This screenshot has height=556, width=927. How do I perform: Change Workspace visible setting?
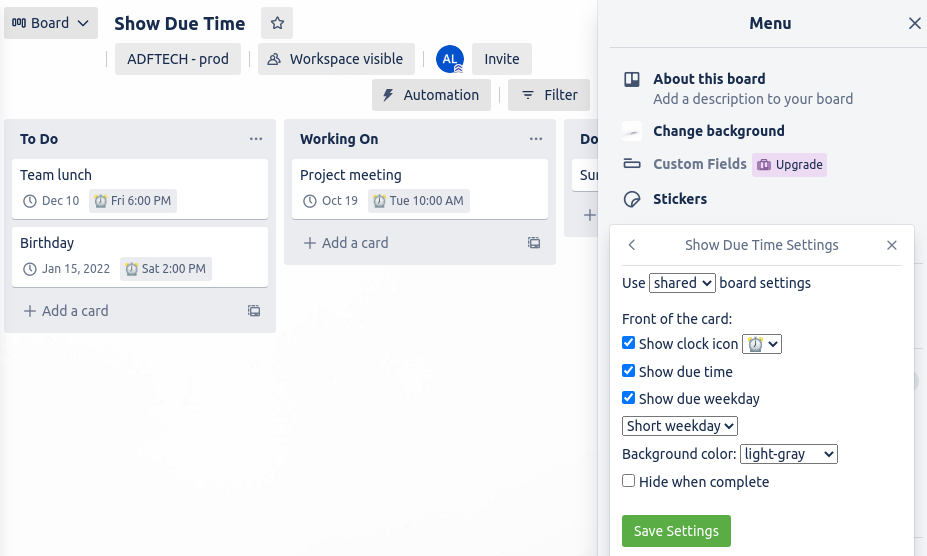(x=336, y=59)
